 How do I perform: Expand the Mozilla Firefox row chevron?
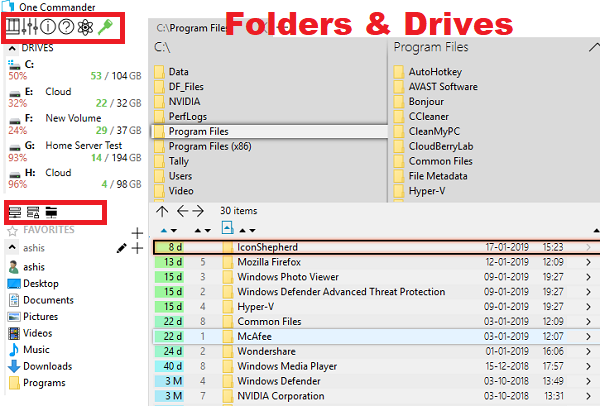point(588,262)
